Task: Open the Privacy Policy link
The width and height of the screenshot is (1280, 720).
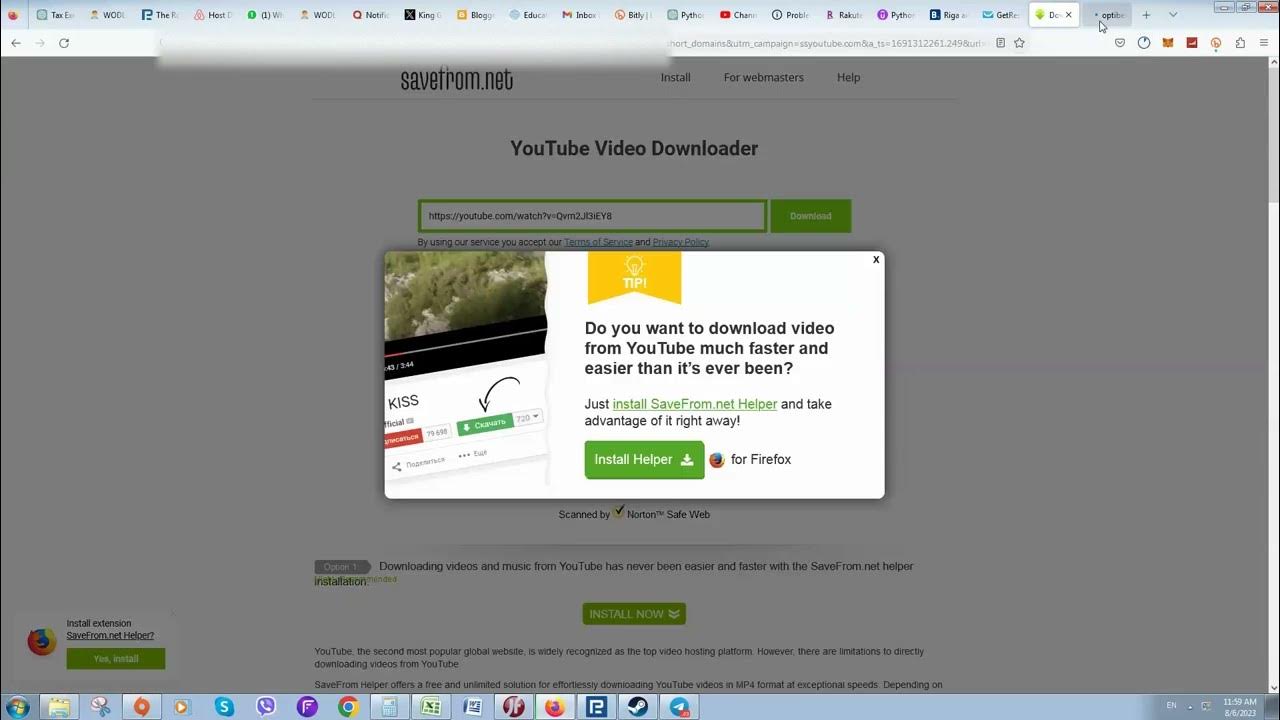Action: [x=681, y=242]
